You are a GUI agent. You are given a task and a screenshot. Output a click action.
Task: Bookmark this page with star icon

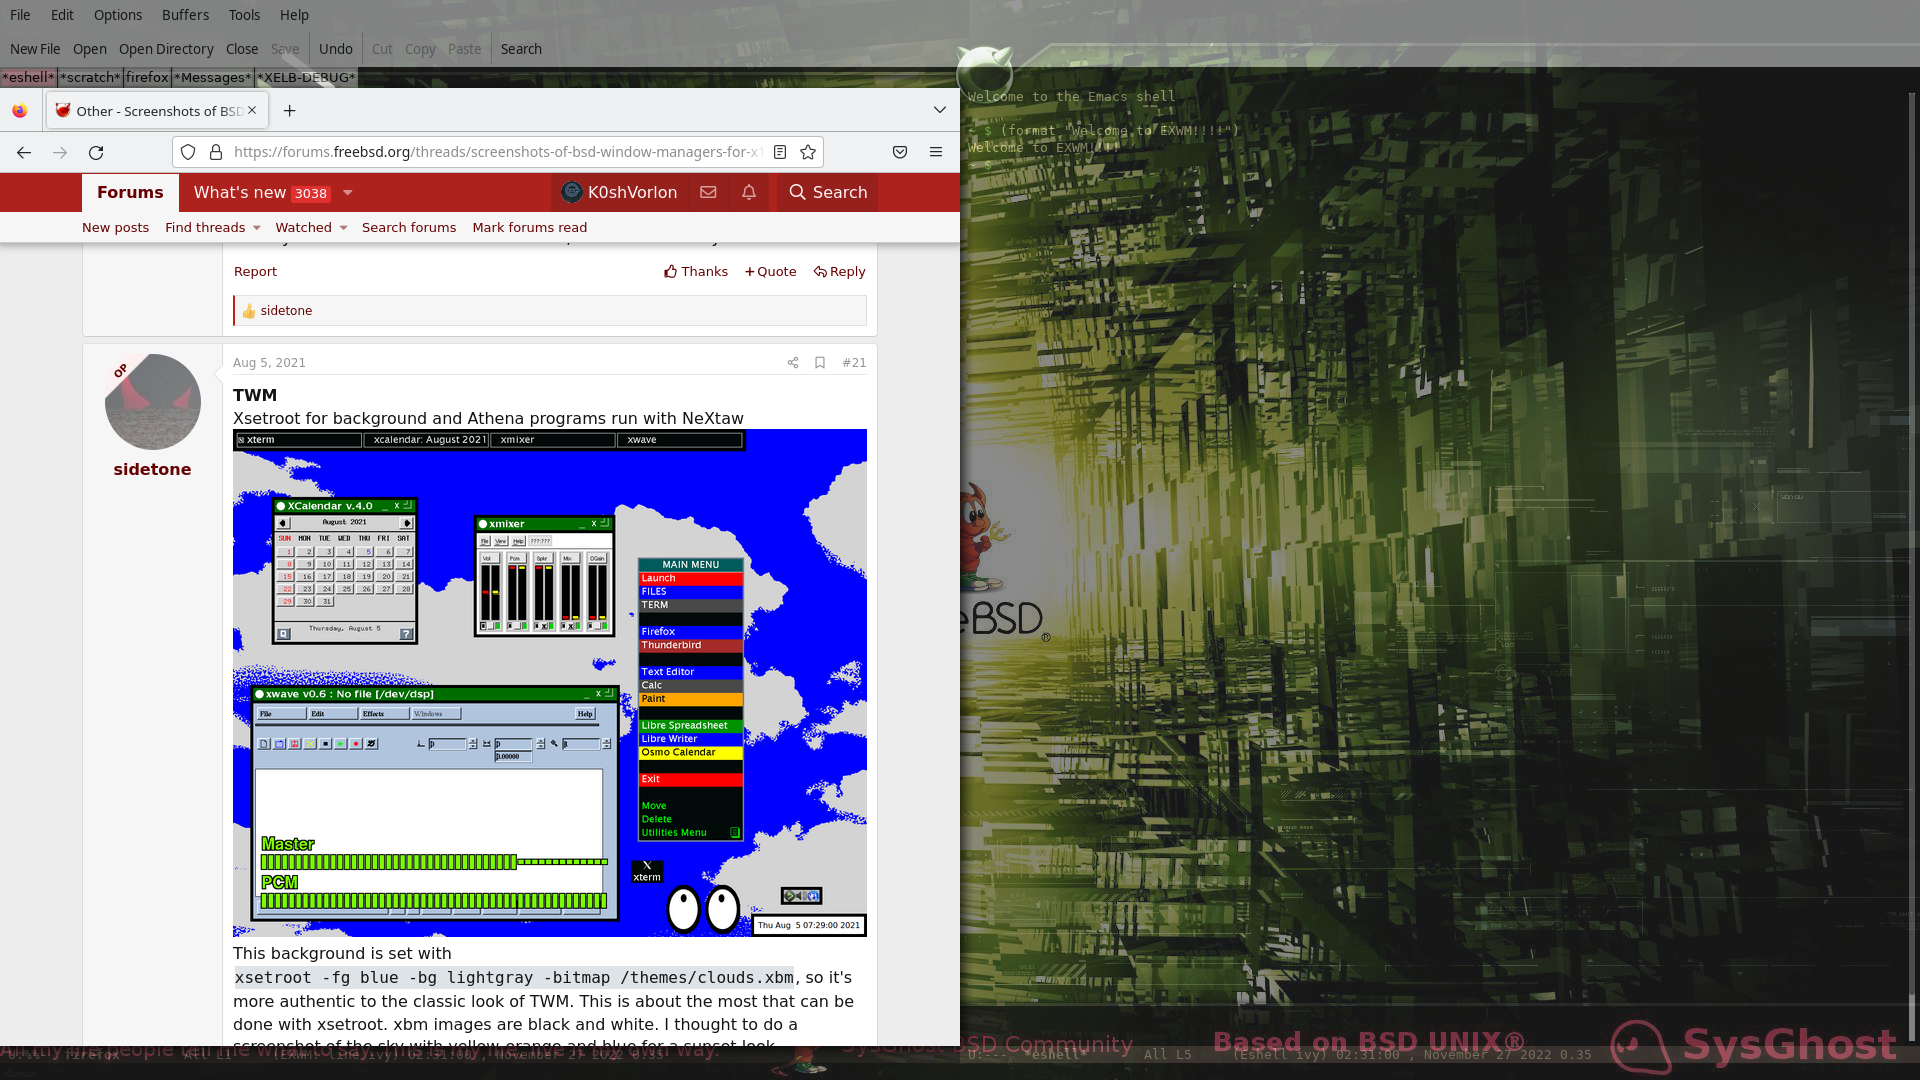(808, 152)
